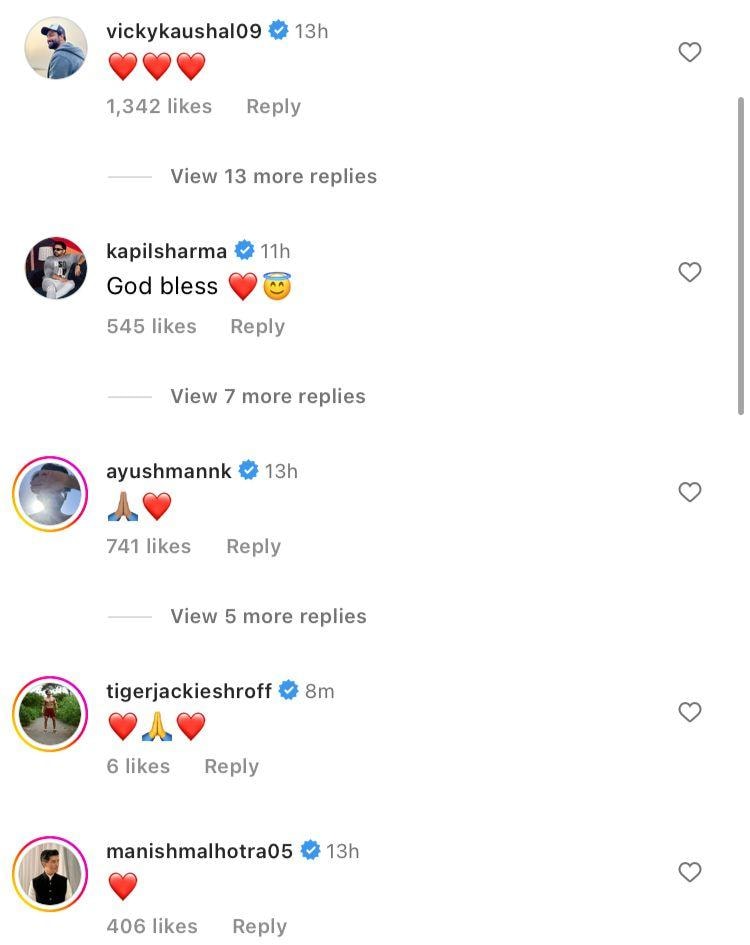This screenshot has height=945, width=750.
Task: Click verified badge next to vickykaushal09
Action: (279, 31)
